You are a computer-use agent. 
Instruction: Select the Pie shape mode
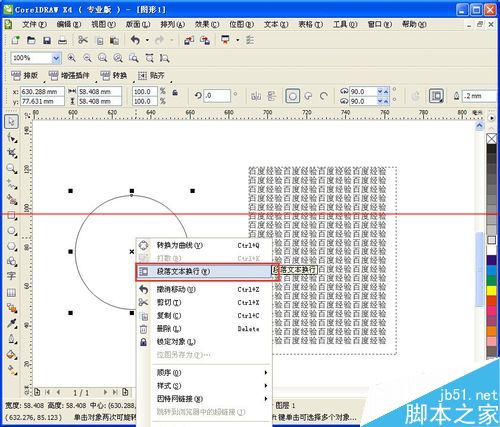pyautogui.click(x=308, y=96)
